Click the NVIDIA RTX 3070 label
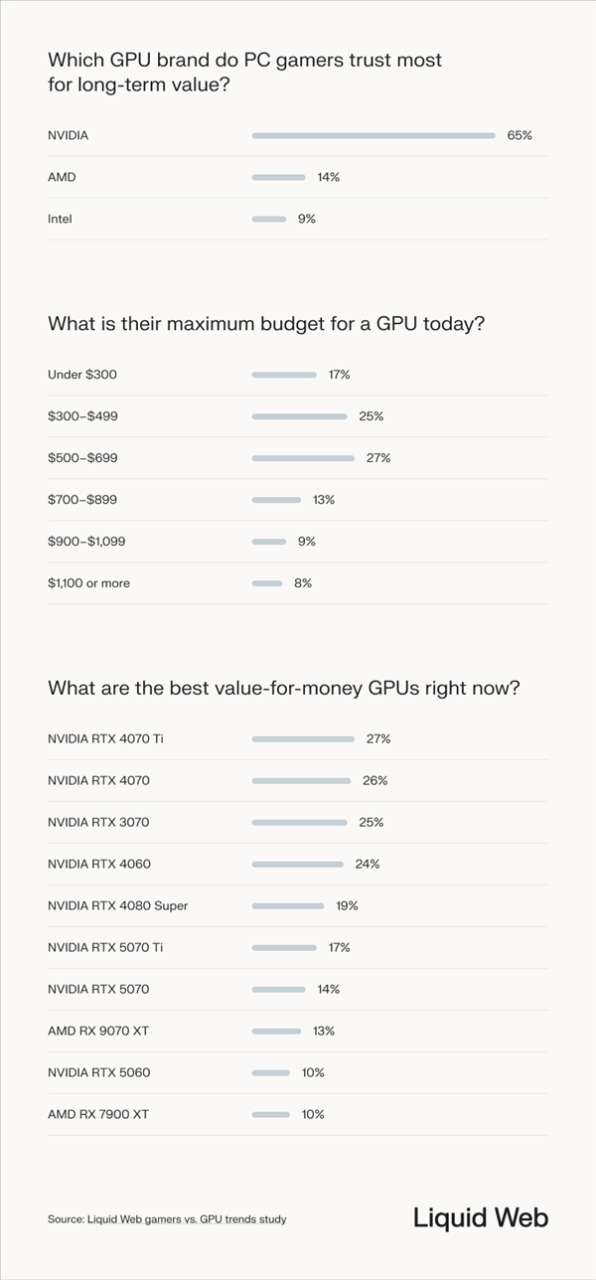 pos(99,822)
